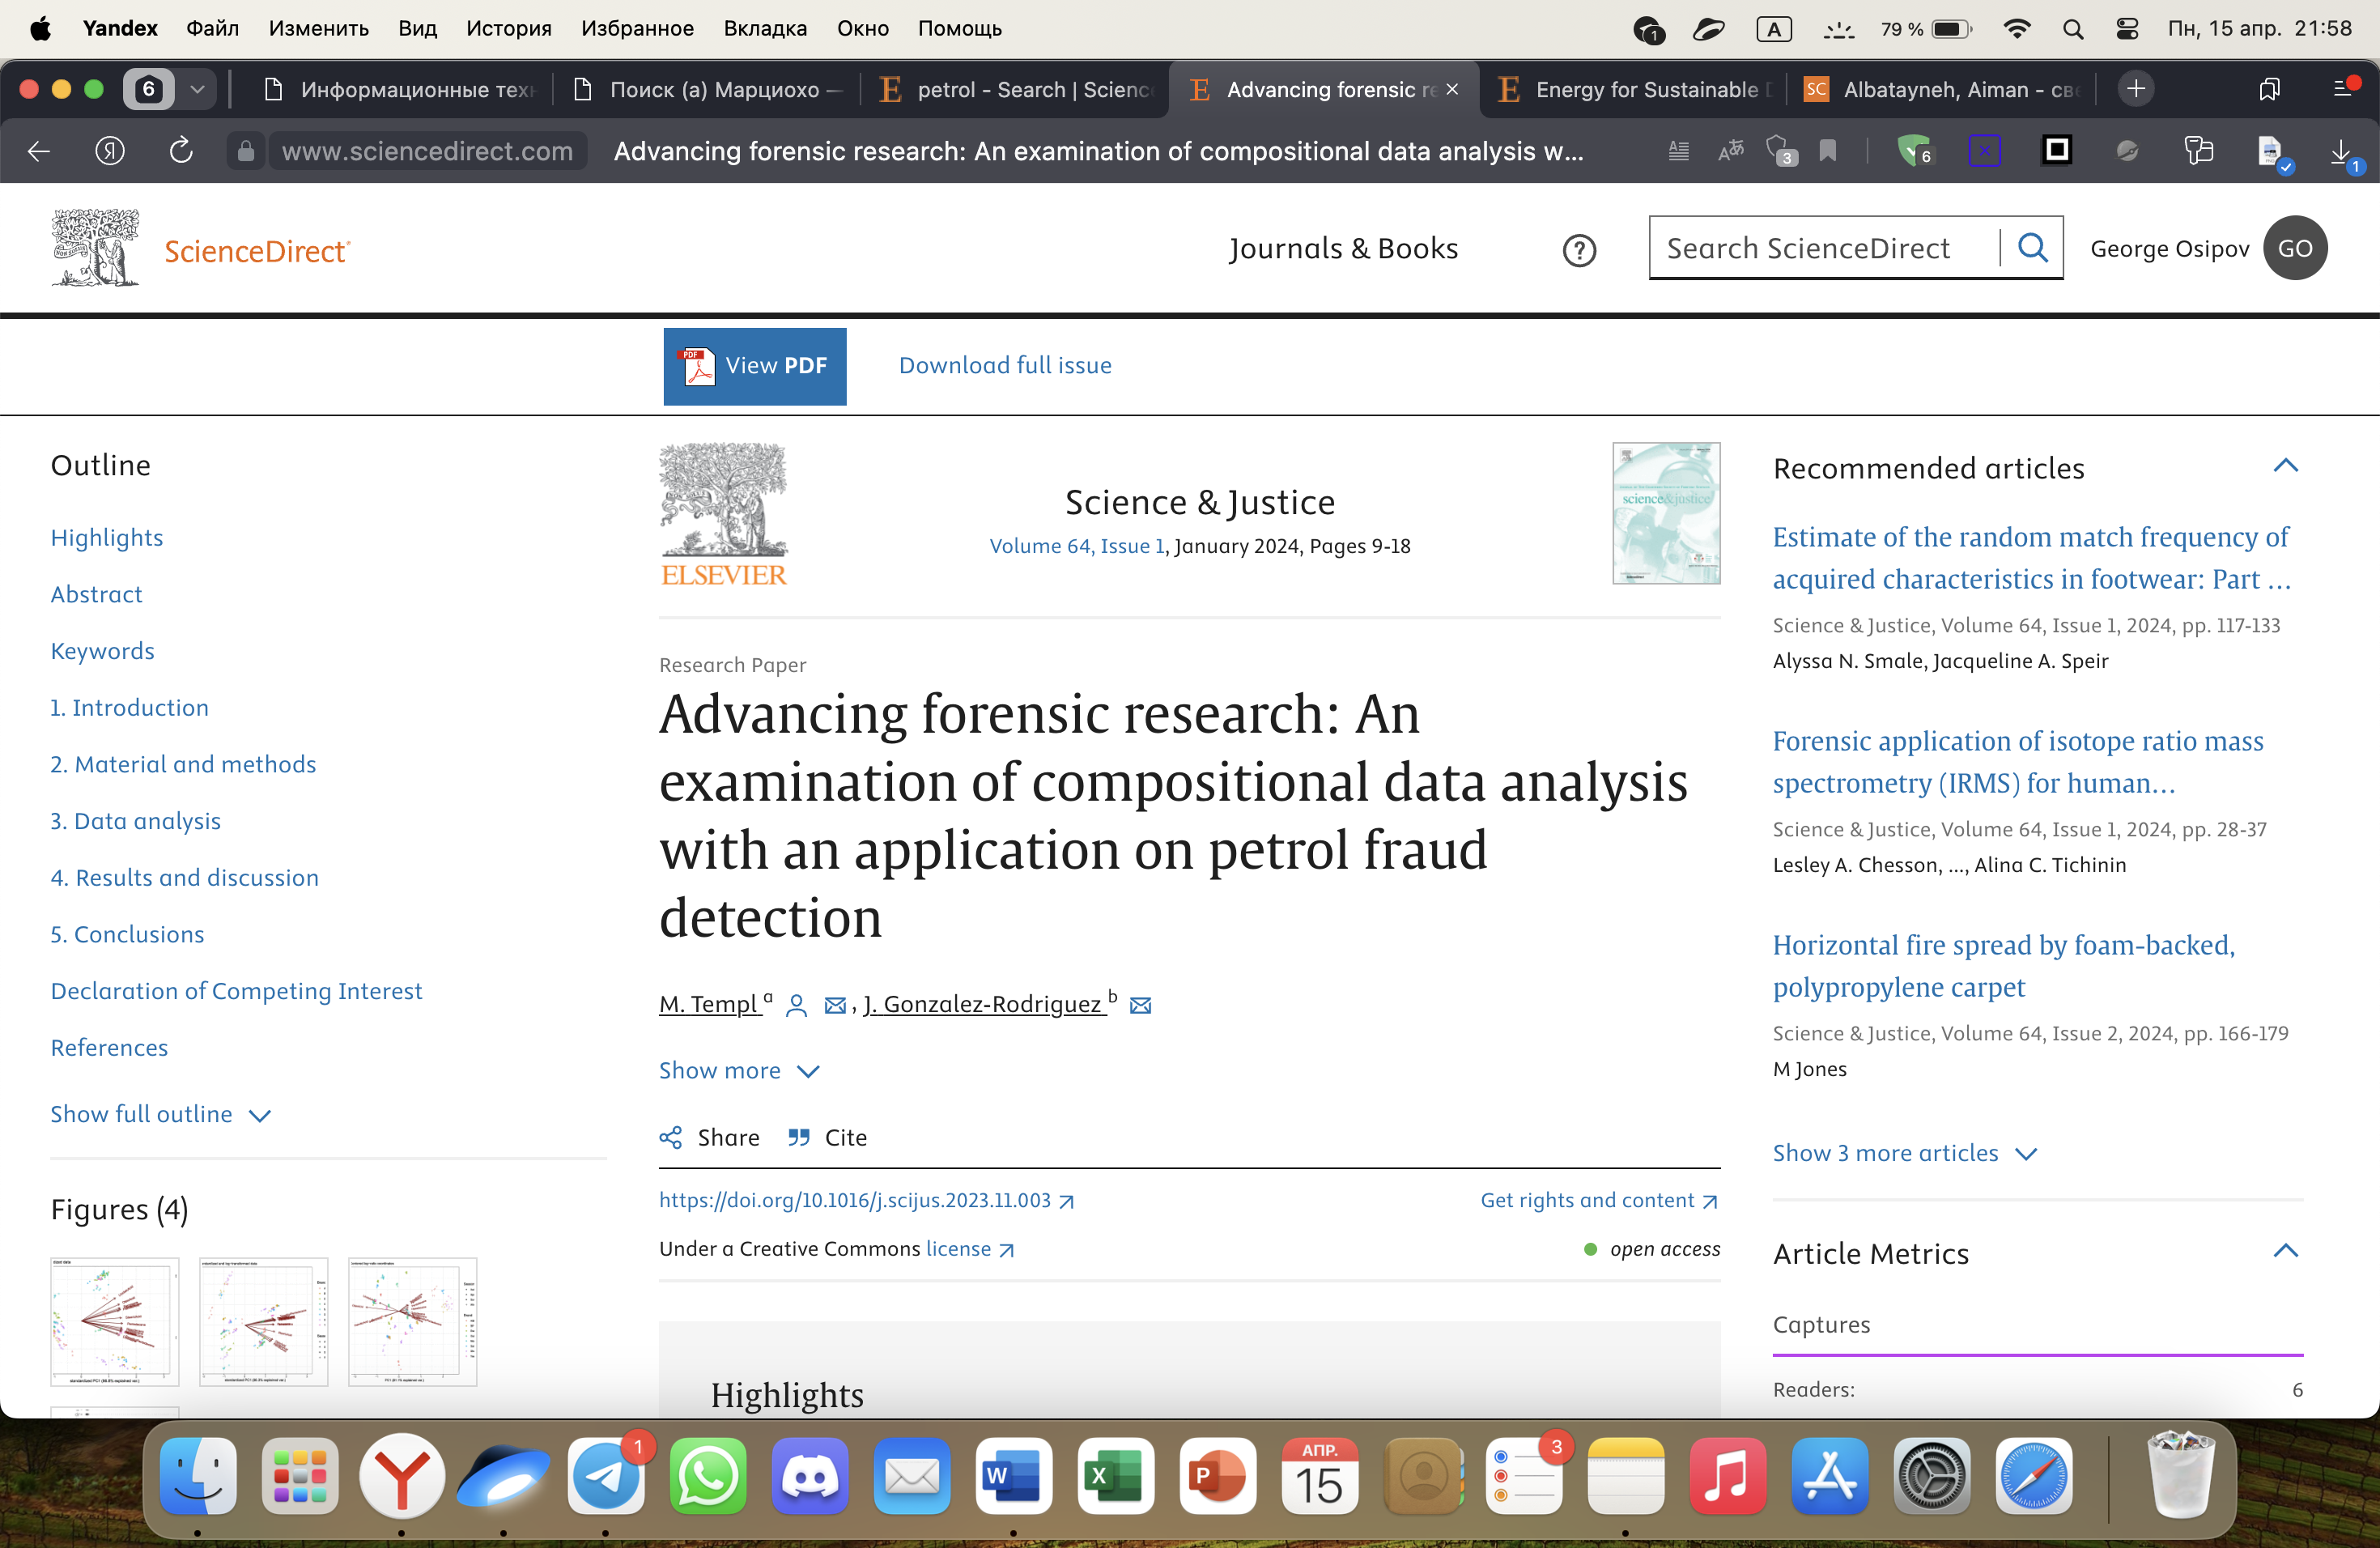Click the magnifier search submit button
The image size is (2380, 1548).
pyautogui.click(x=2032, y=248)
